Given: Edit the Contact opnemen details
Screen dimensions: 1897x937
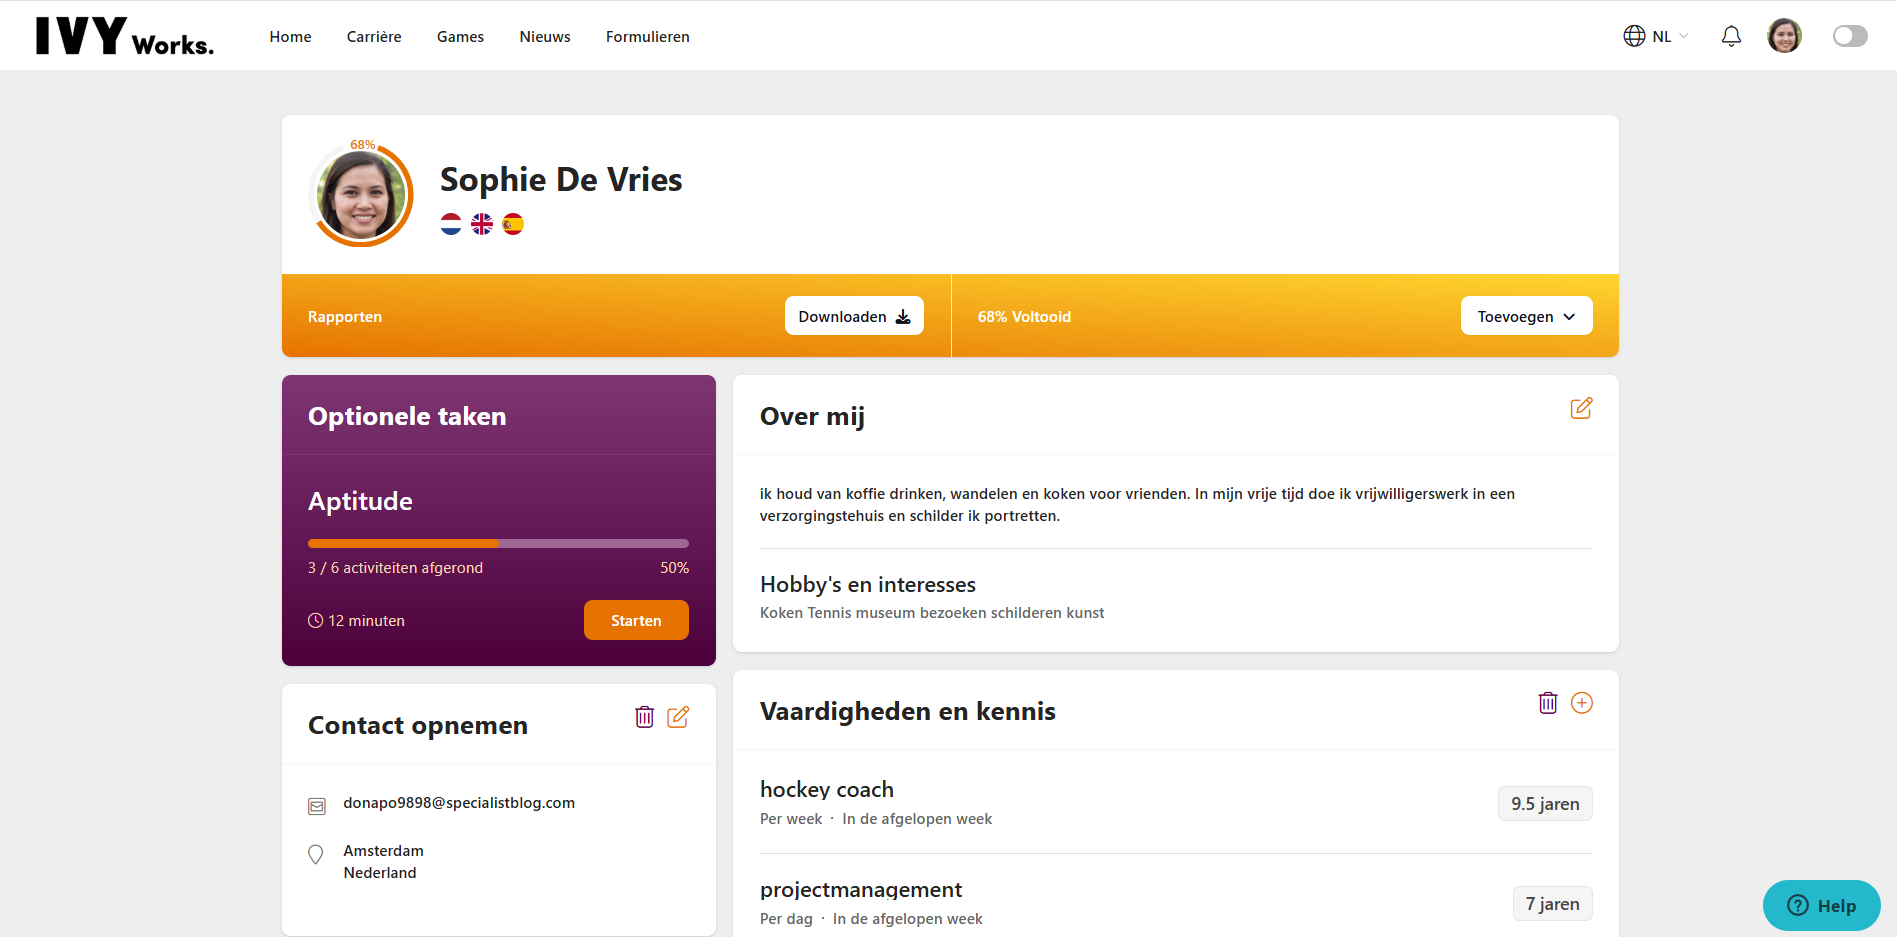Looking at the screenshot, I should point(678,717).
